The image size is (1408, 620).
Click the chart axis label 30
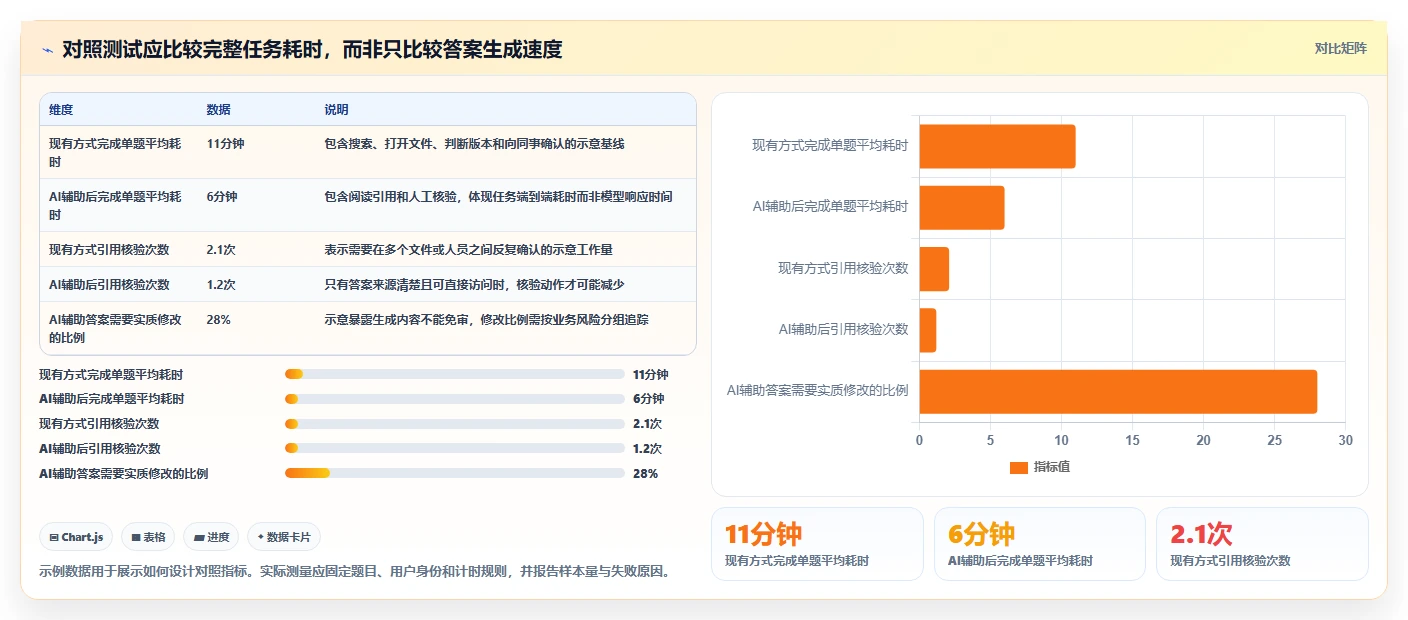point(1345,440)
